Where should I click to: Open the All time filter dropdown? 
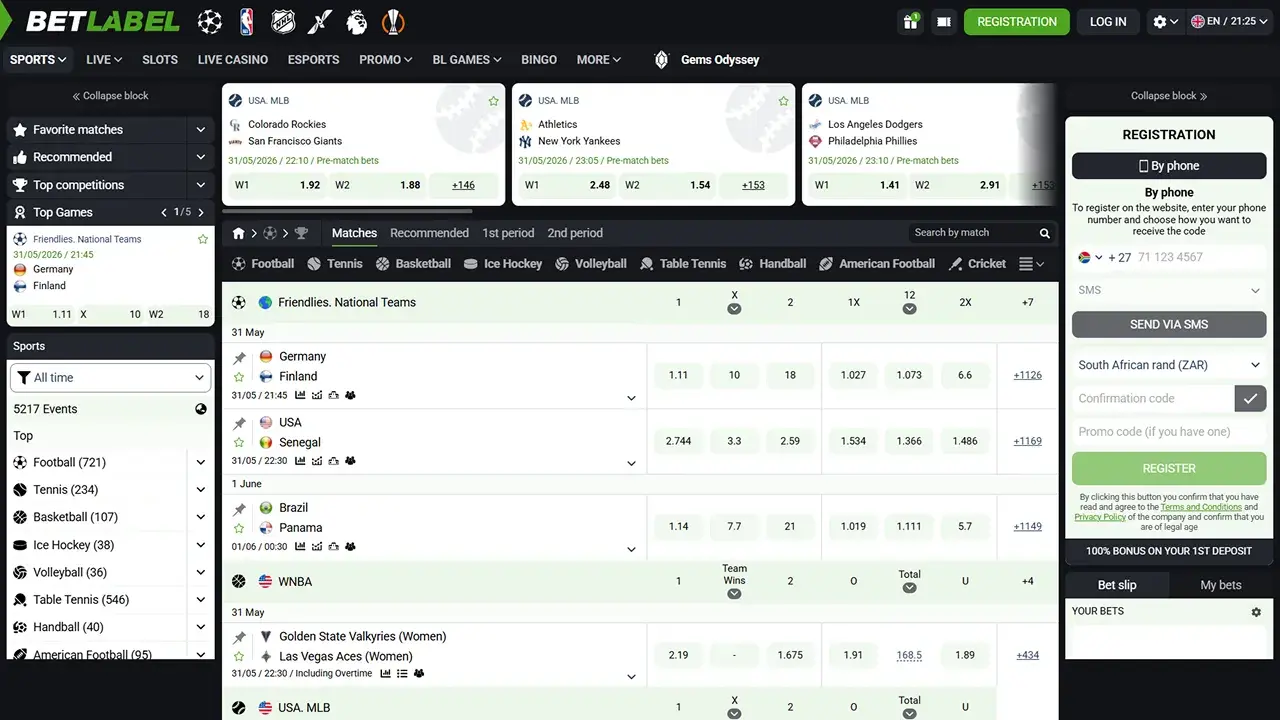pyautogui.click(x=110, y=377)
